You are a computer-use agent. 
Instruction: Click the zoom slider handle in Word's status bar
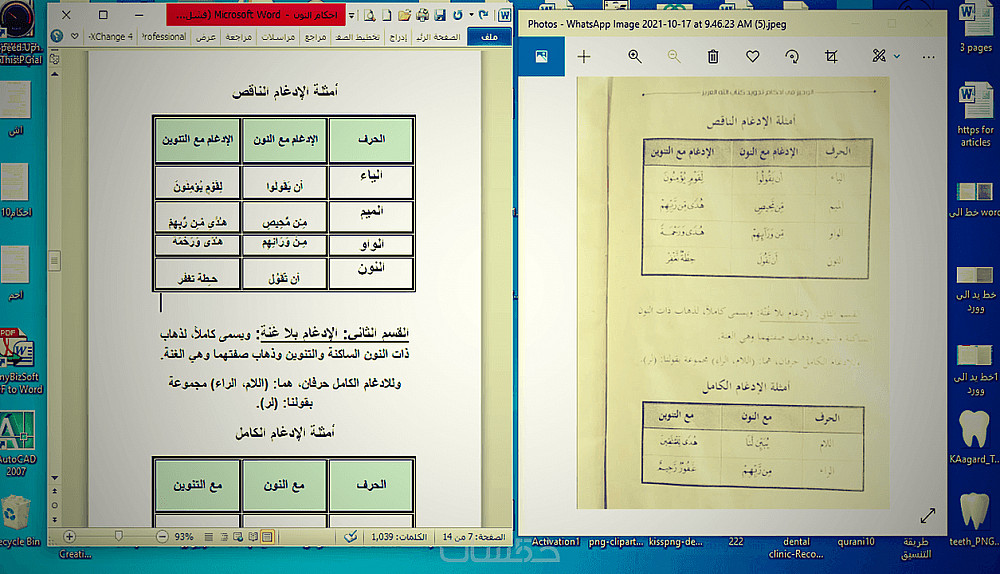click(x=119, y=536)
